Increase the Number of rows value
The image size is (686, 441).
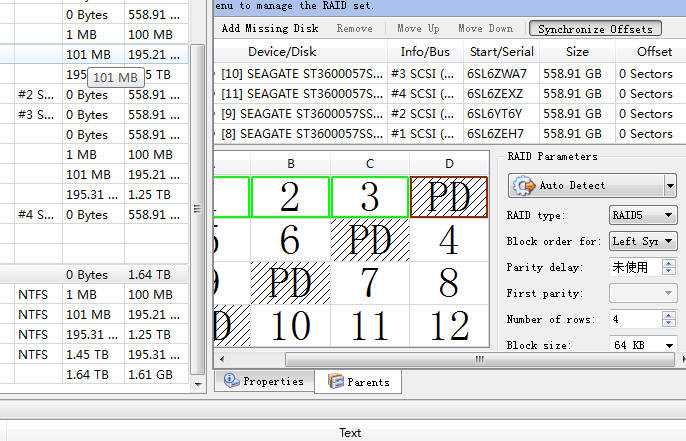(x=668, y=314)
